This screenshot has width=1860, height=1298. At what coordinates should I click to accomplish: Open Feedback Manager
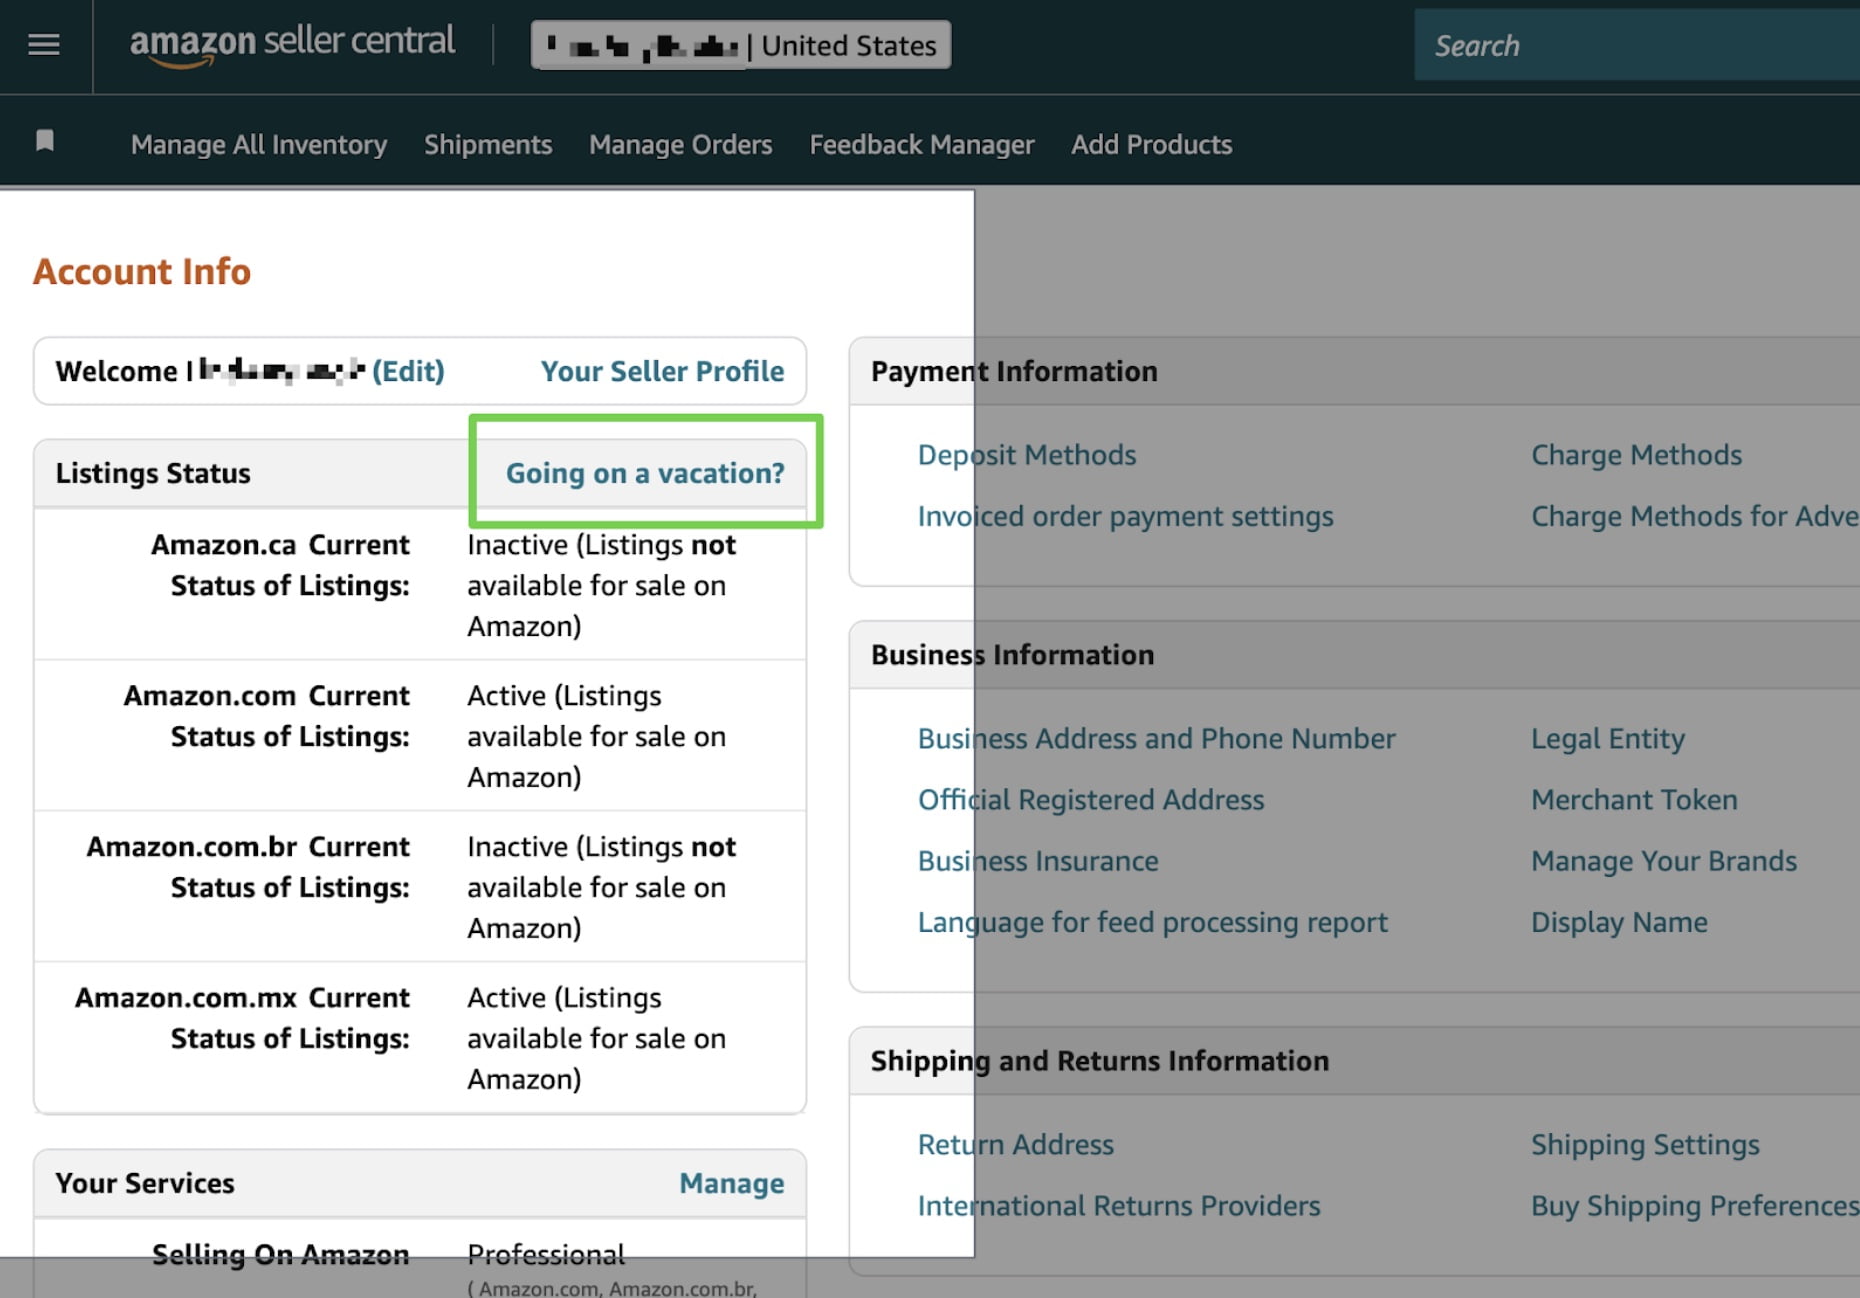pyautogui.click(x=922, y=144)
